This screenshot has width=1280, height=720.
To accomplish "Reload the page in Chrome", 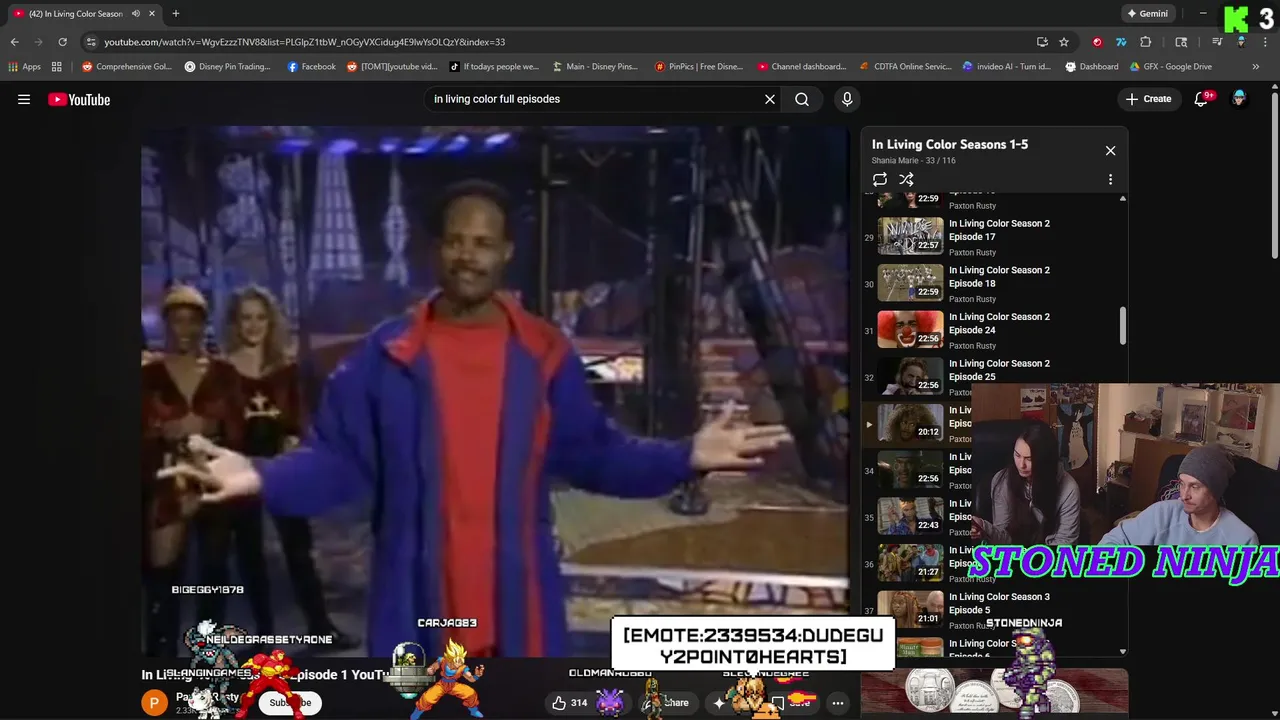I will pyautogui.click(x=62, y=42).
